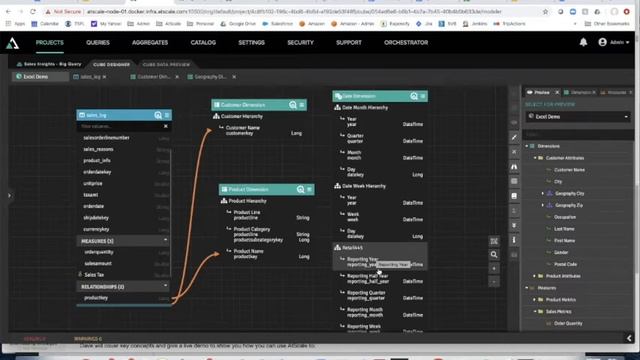Image resolution: width=640 pixels, height=360 pixels.
Task: Select Order Quantity in the preview tree
Action: click(568, 324)
